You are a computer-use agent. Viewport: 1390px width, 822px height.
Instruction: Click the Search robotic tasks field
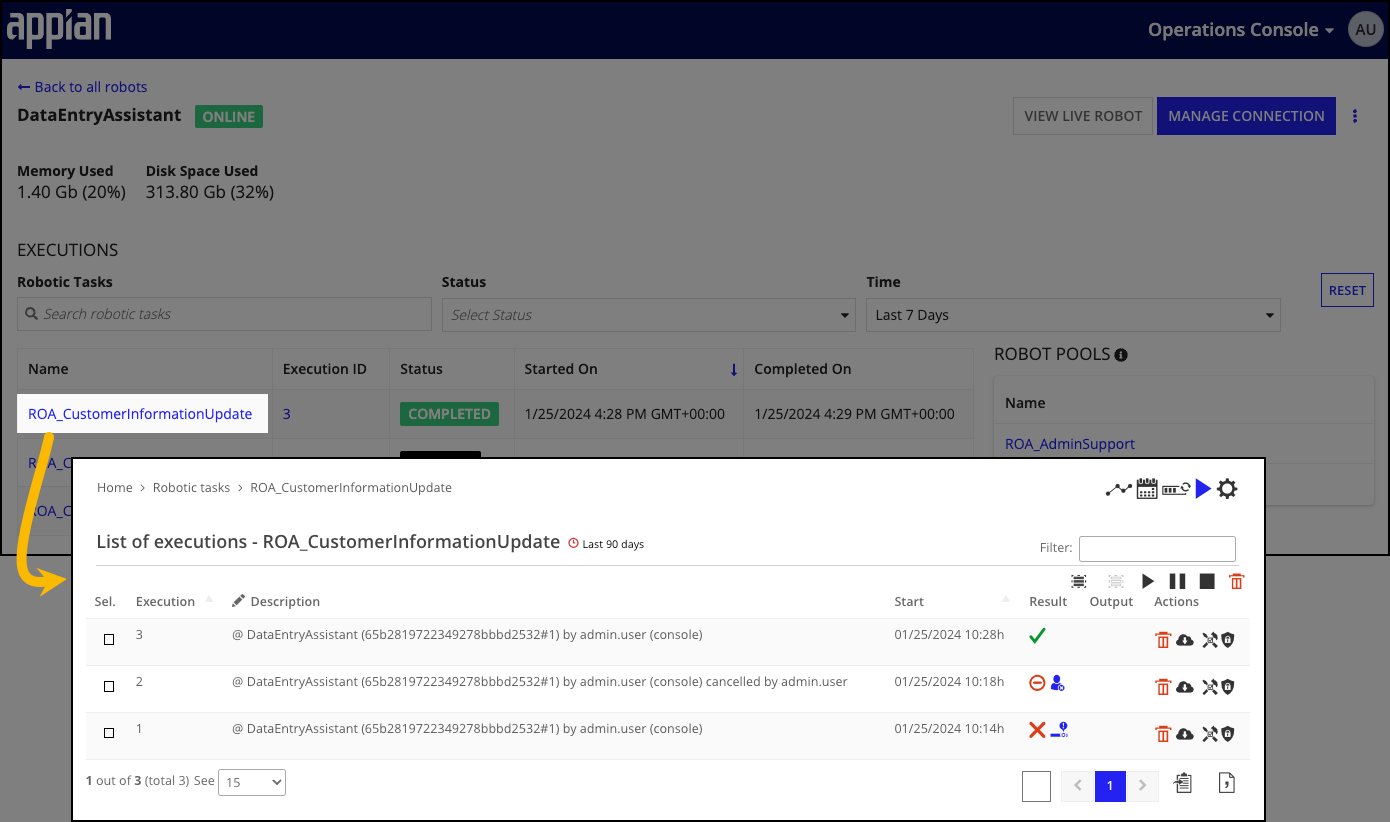pos(224,314)
